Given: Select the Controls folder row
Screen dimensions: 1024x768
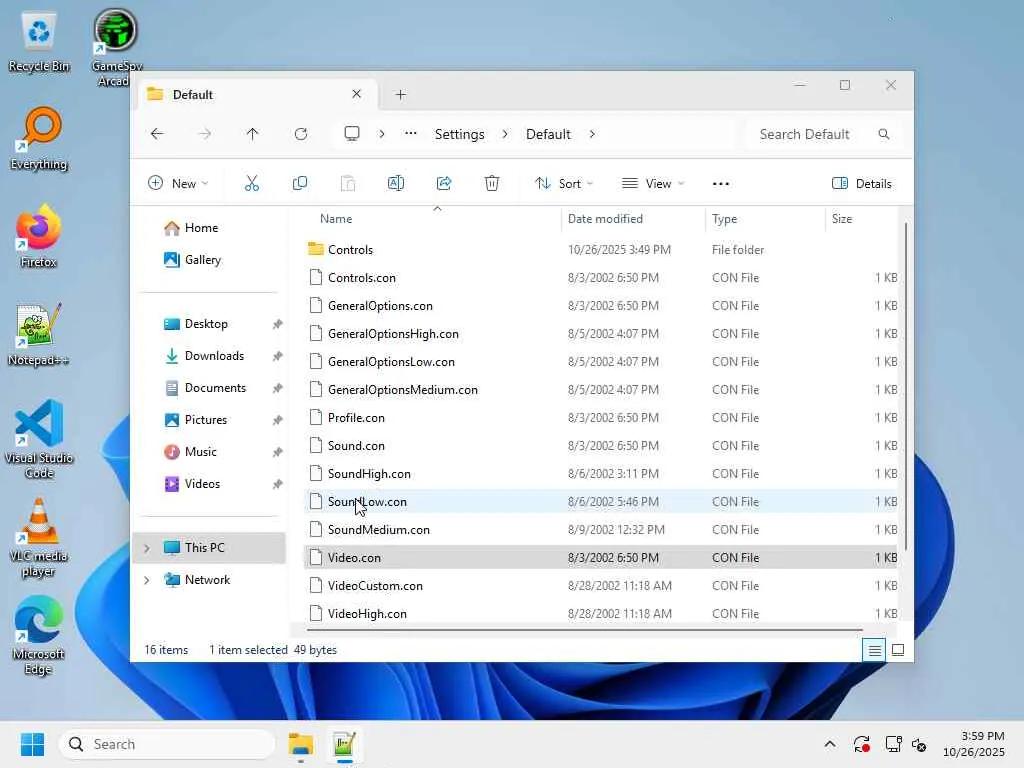Looking at the screenshot, I should pos(601,249).
